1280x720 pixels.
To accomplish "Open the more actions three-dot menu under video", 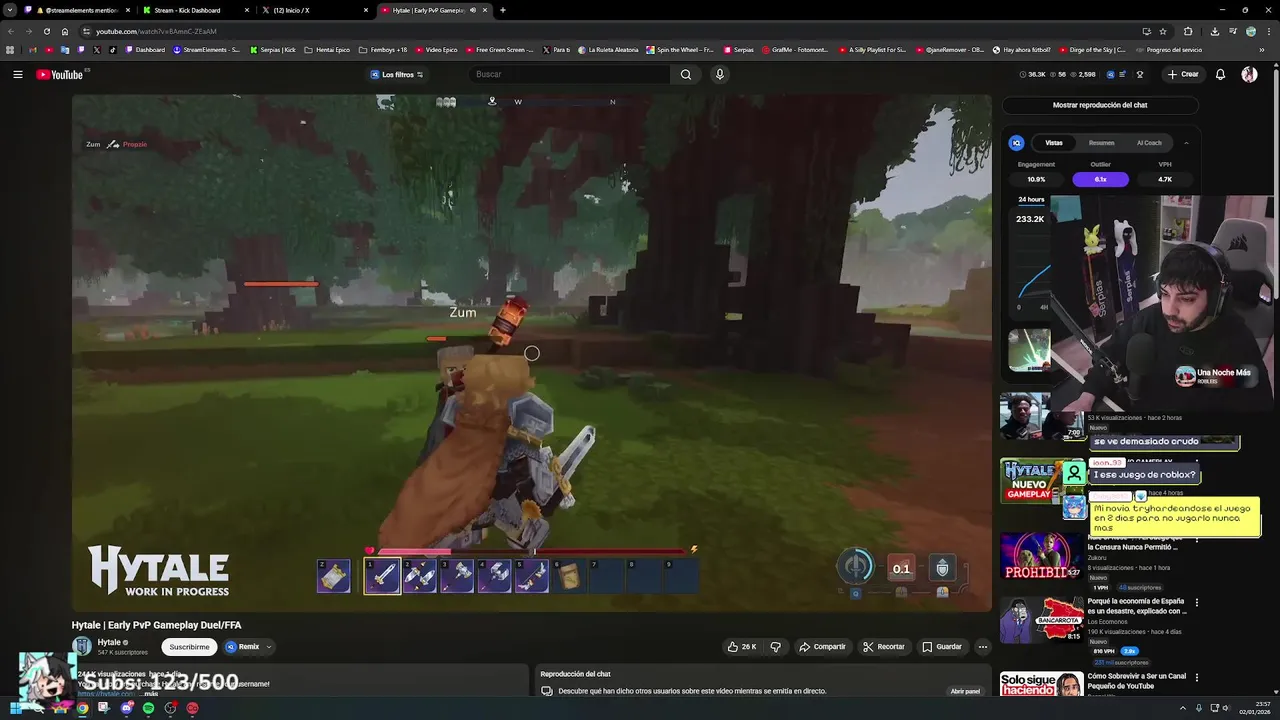I will [x=982, y=647].
